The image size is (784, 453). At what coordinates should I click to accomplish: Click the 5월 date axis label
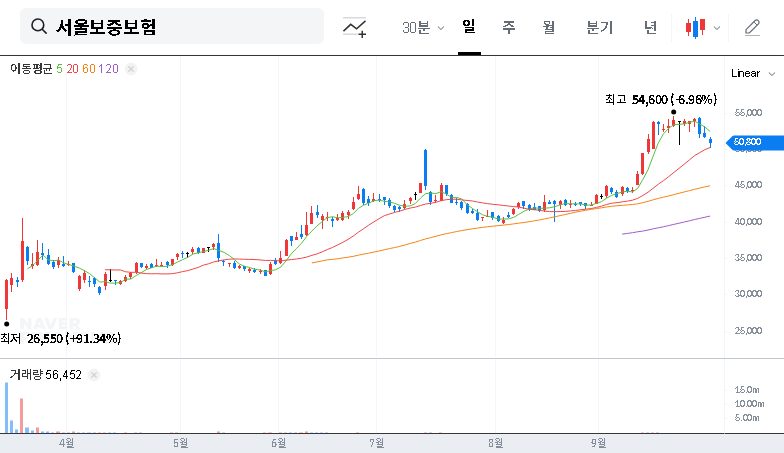pos(180,443)
